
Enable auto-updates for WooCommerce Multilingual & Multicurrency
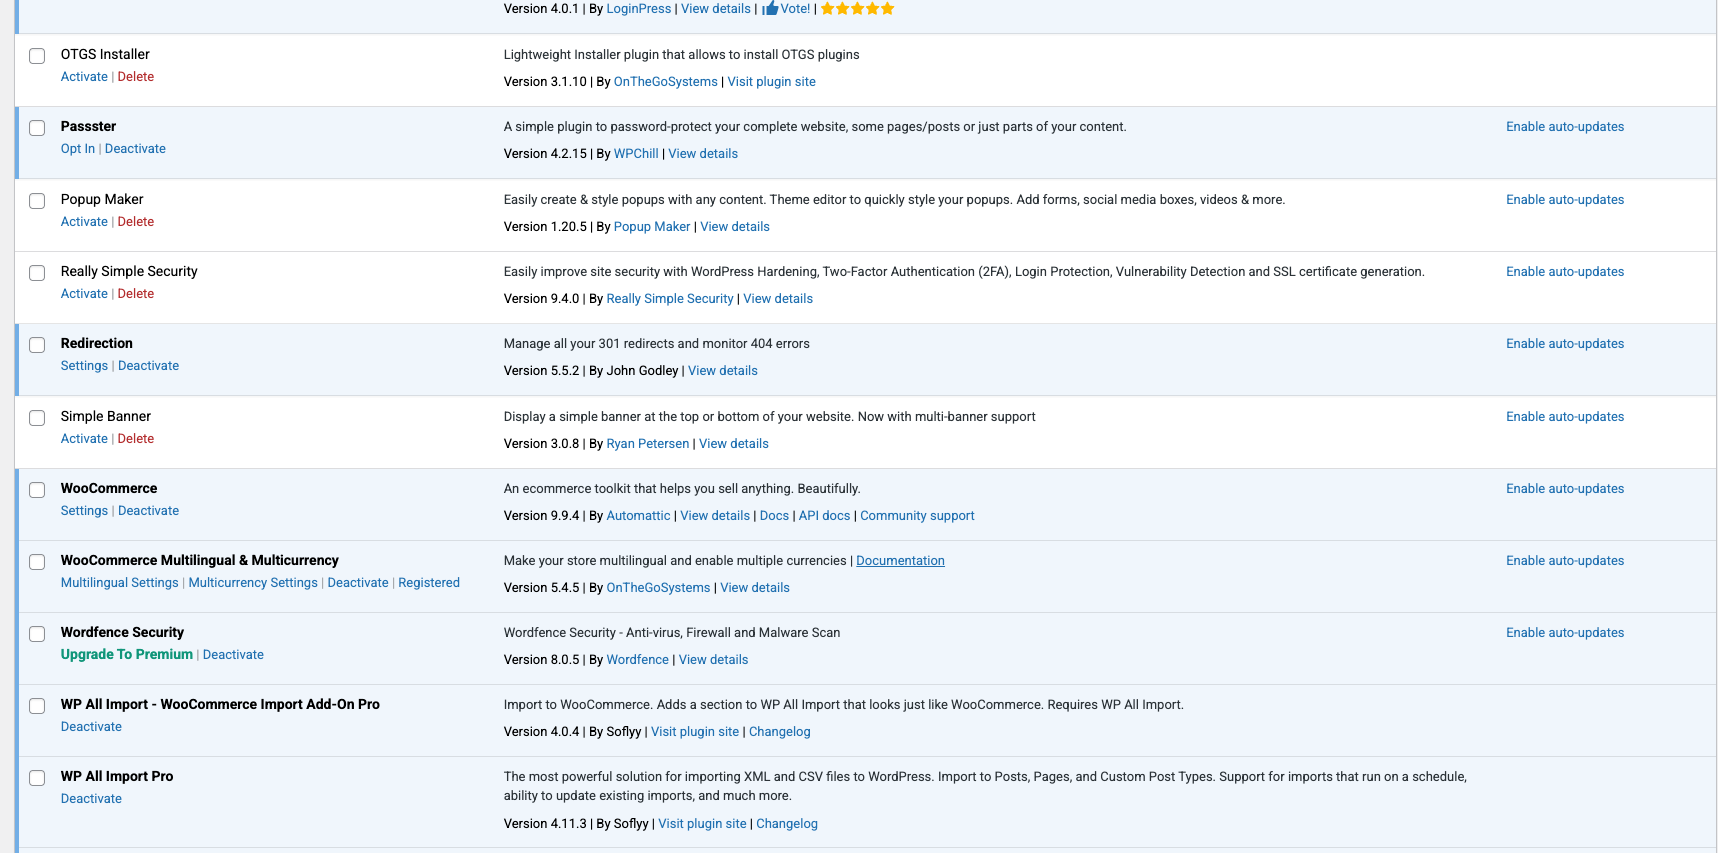tap(1565, 561)
